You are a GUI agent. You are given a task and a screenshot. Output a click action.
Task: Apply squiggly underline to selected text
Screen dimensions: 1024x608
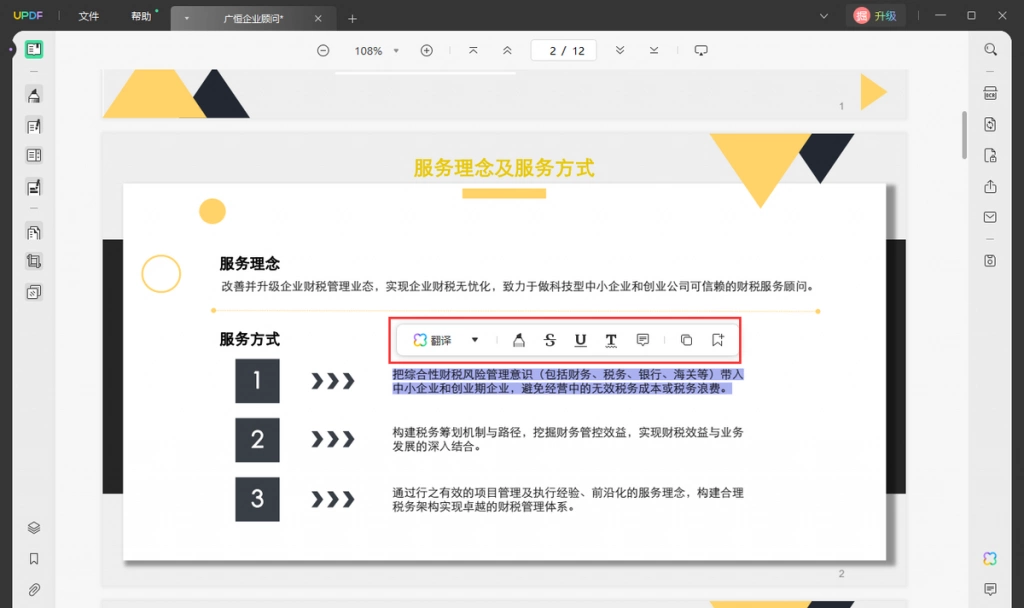[611, 340]
